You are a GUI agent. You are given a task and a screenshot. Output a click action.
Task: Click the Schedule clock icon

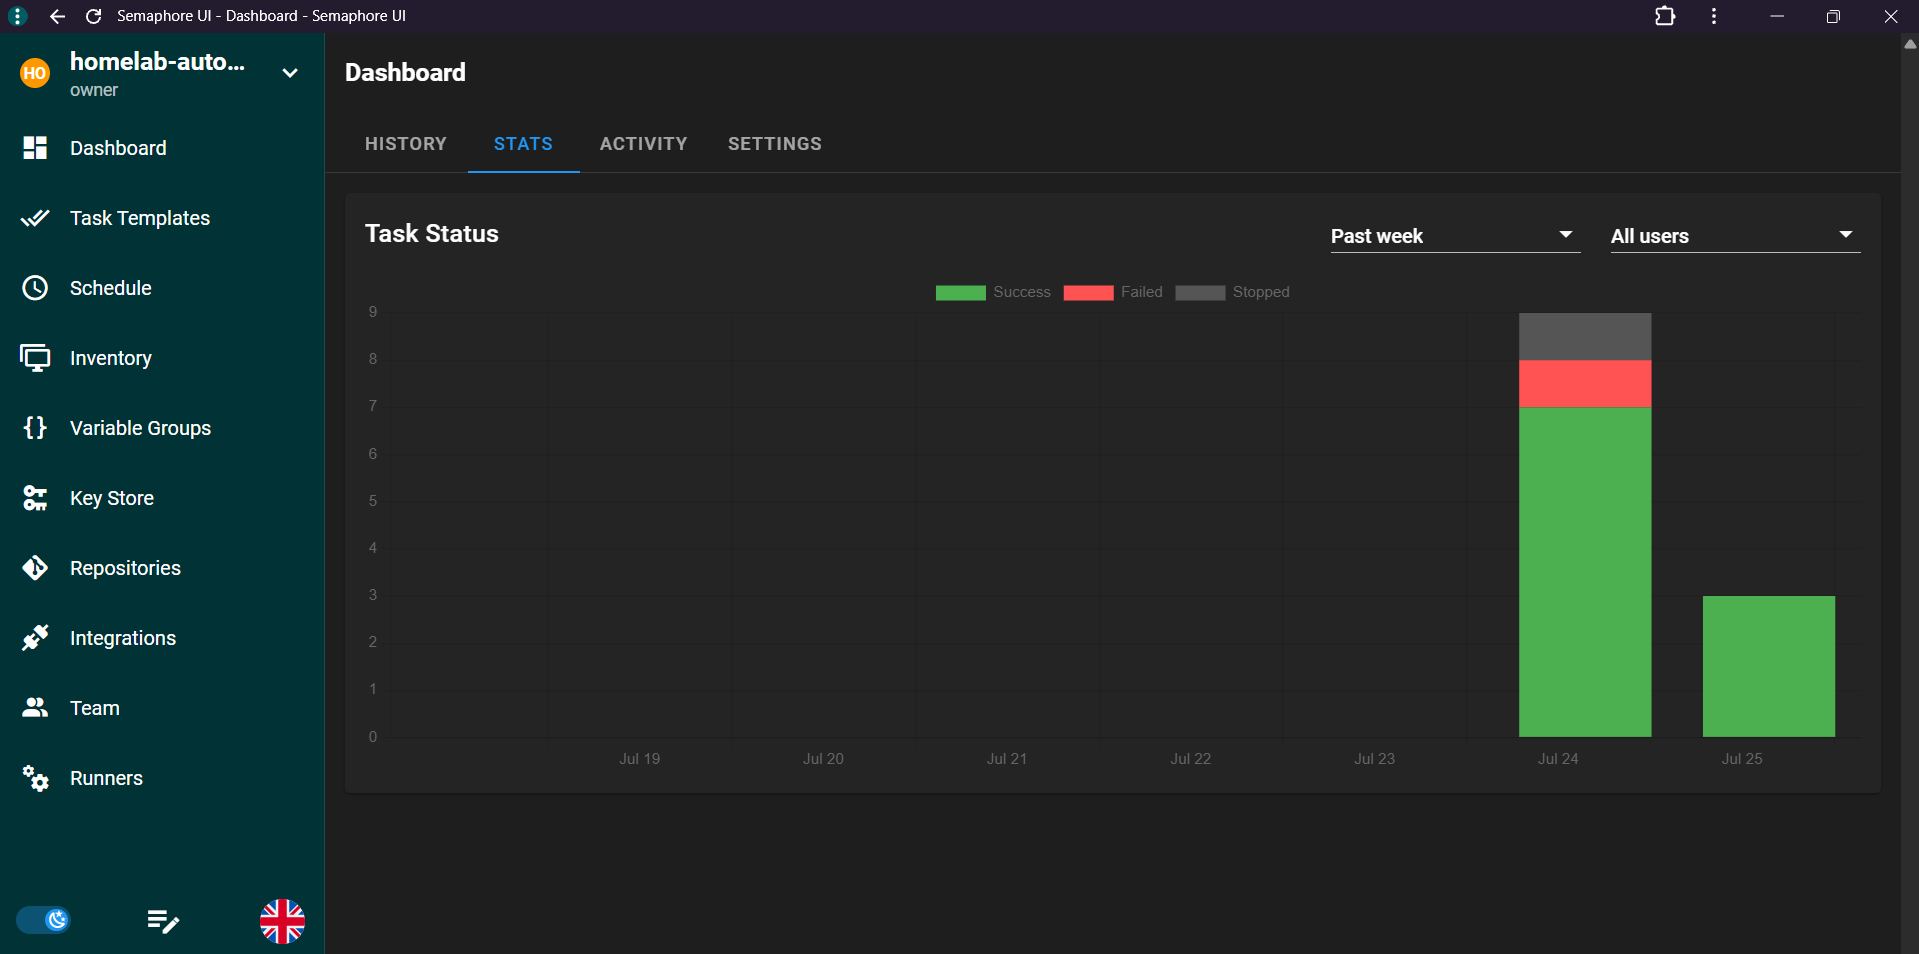pyautogui.click(x=35, y=288)
